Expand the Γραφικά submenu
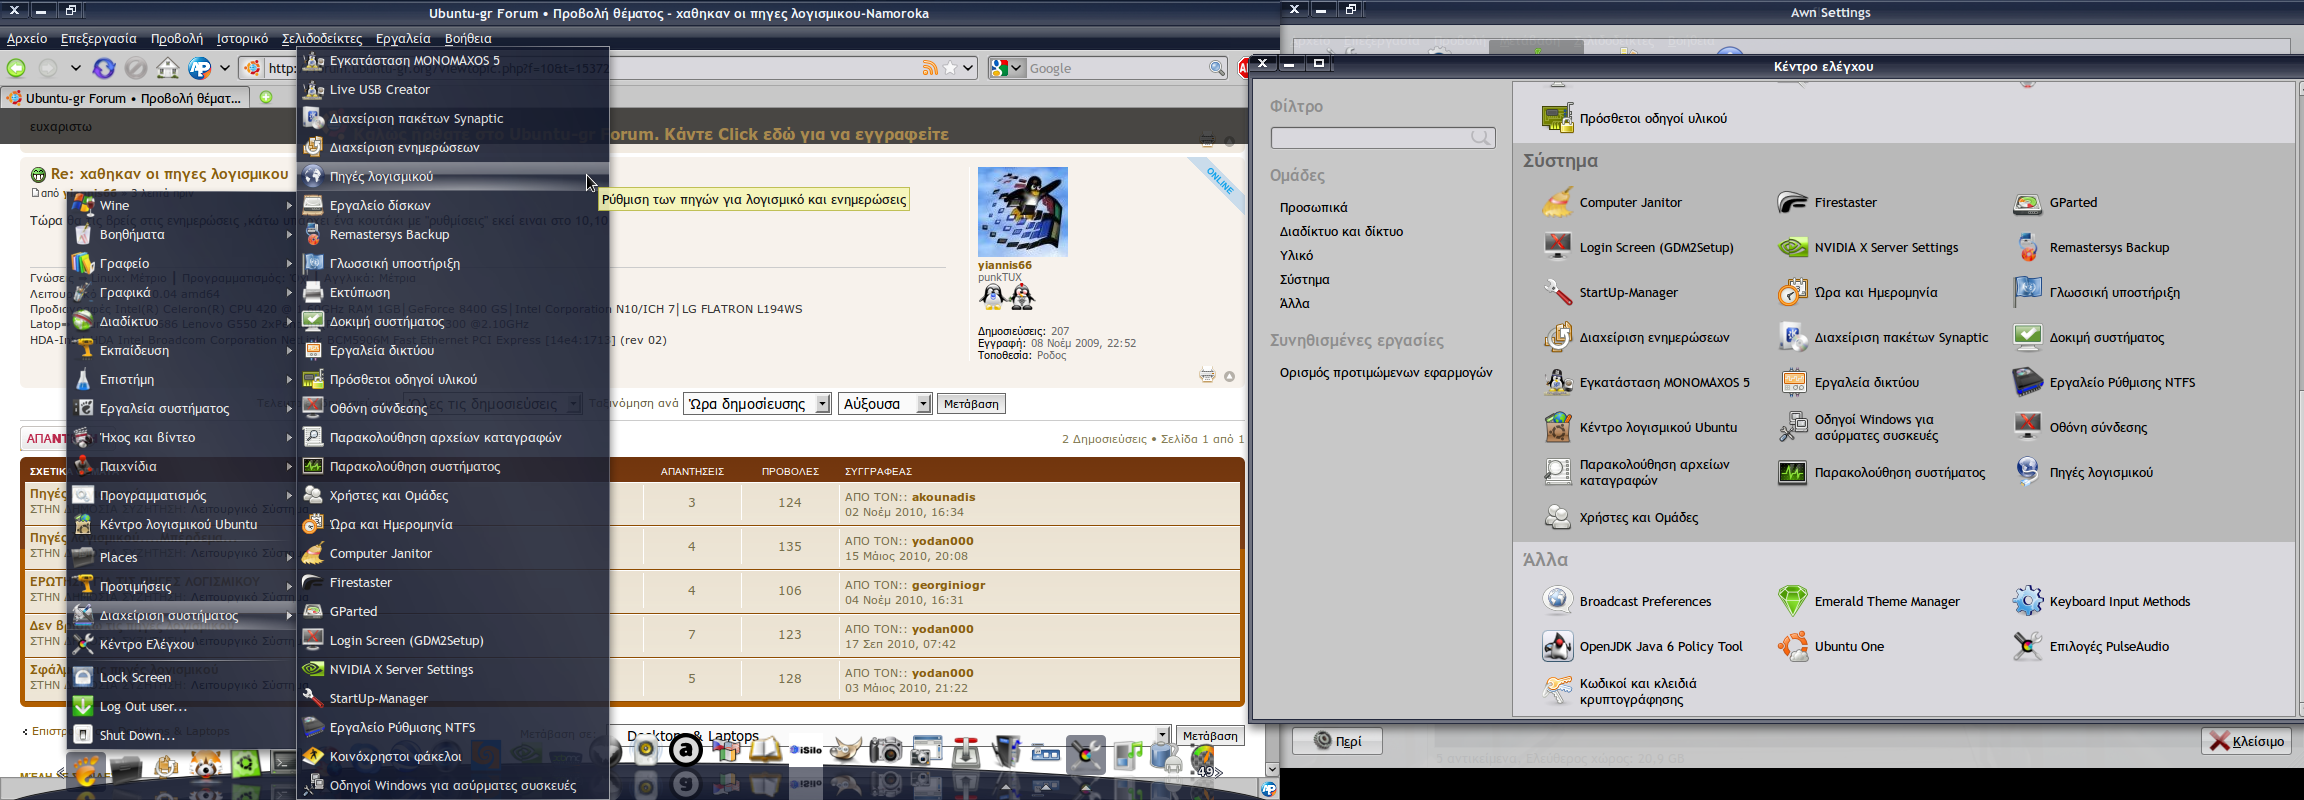The height and width of the screenshot is (800, 2304). 182,292
